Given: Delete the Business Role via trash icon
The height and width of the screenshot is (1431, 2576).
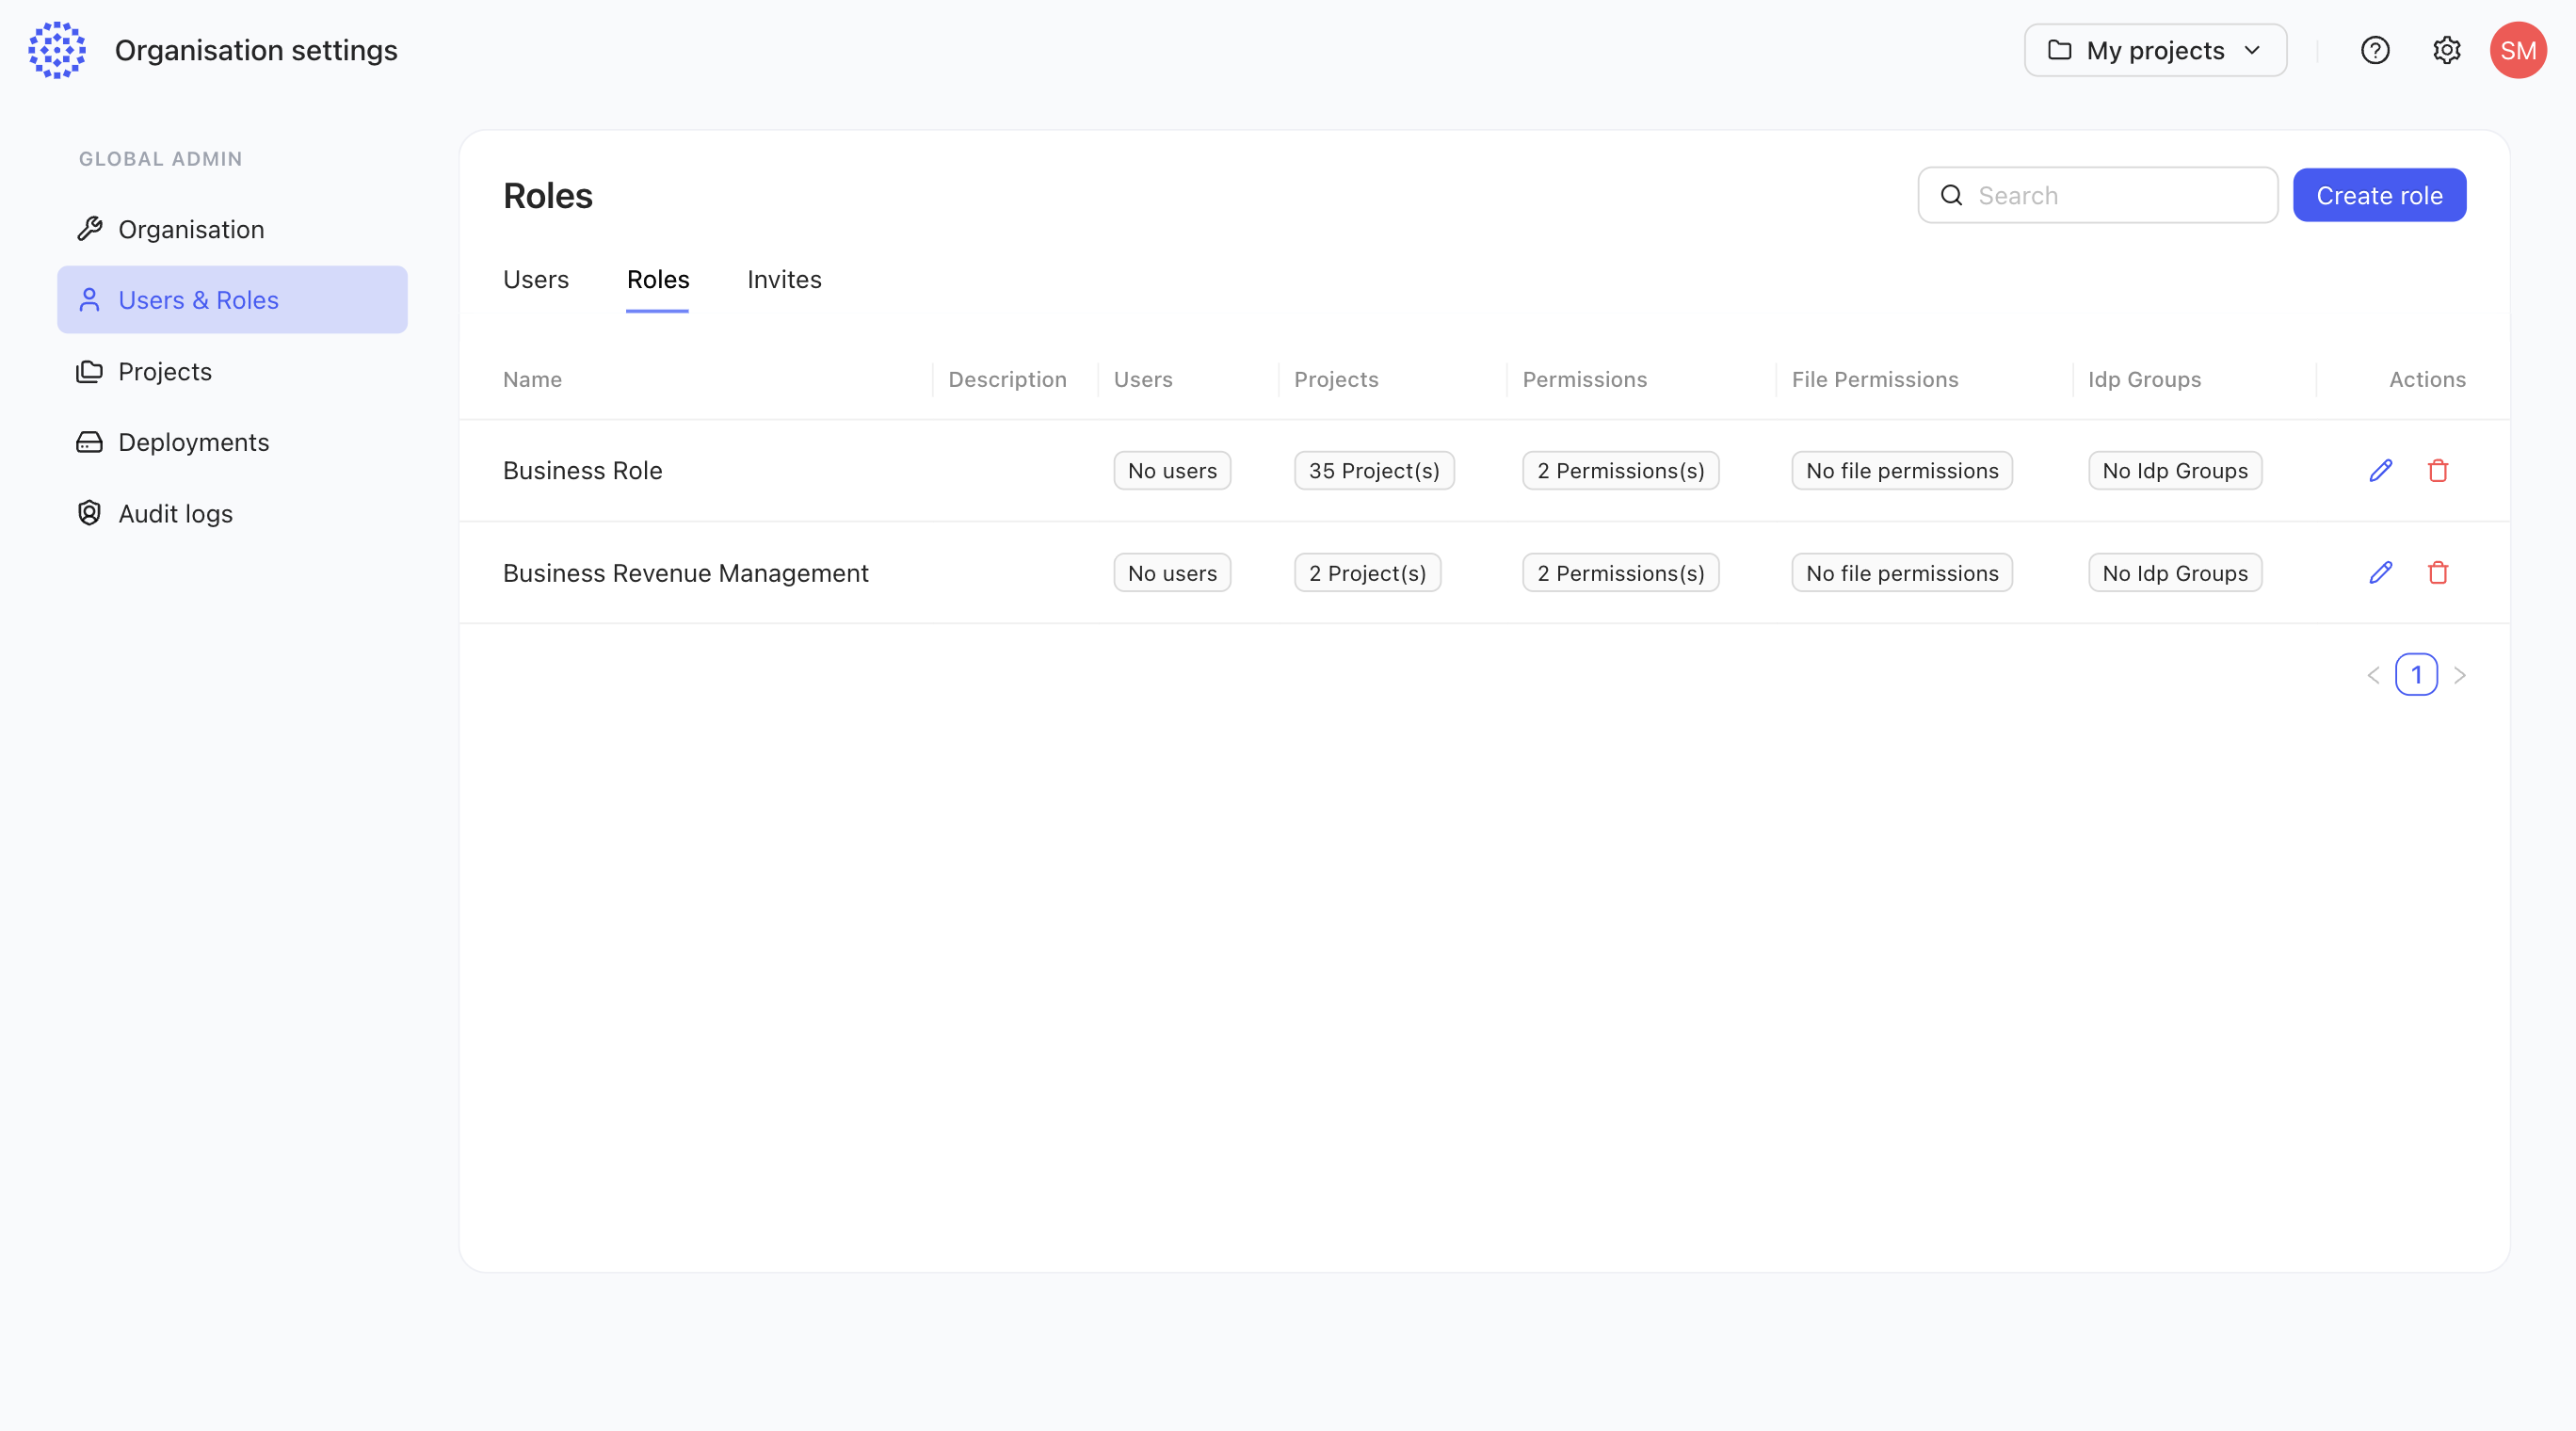Looking at the screenshot, I should 2437,470.
